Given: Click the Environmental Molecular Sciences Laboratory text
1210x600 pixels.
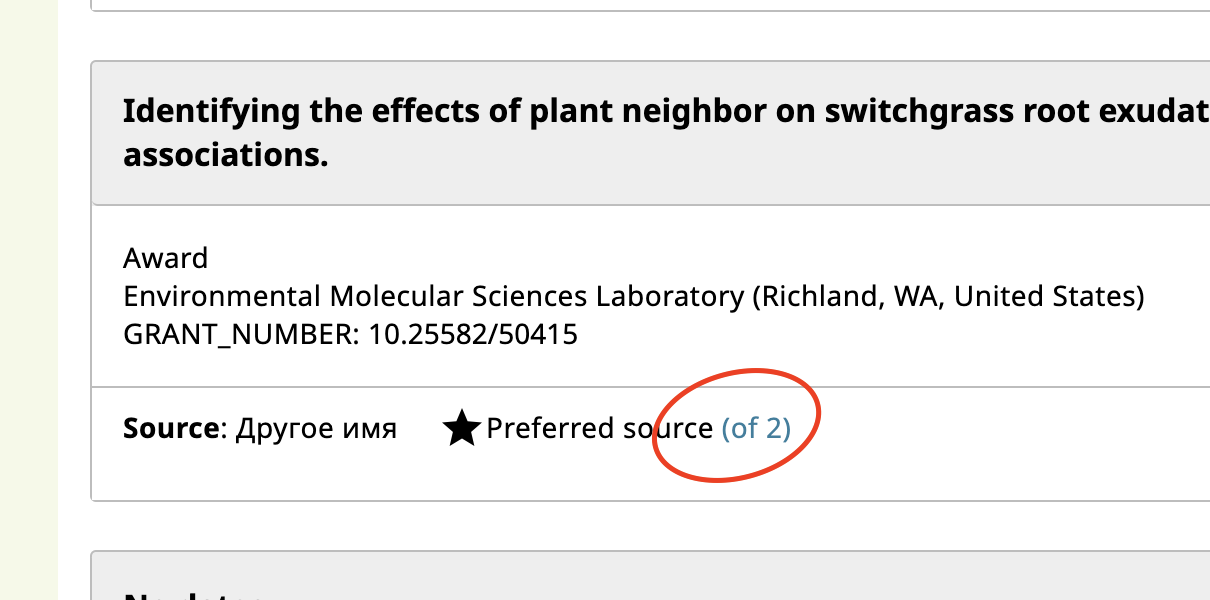Looking at the screenshot, I should point(634,296).
